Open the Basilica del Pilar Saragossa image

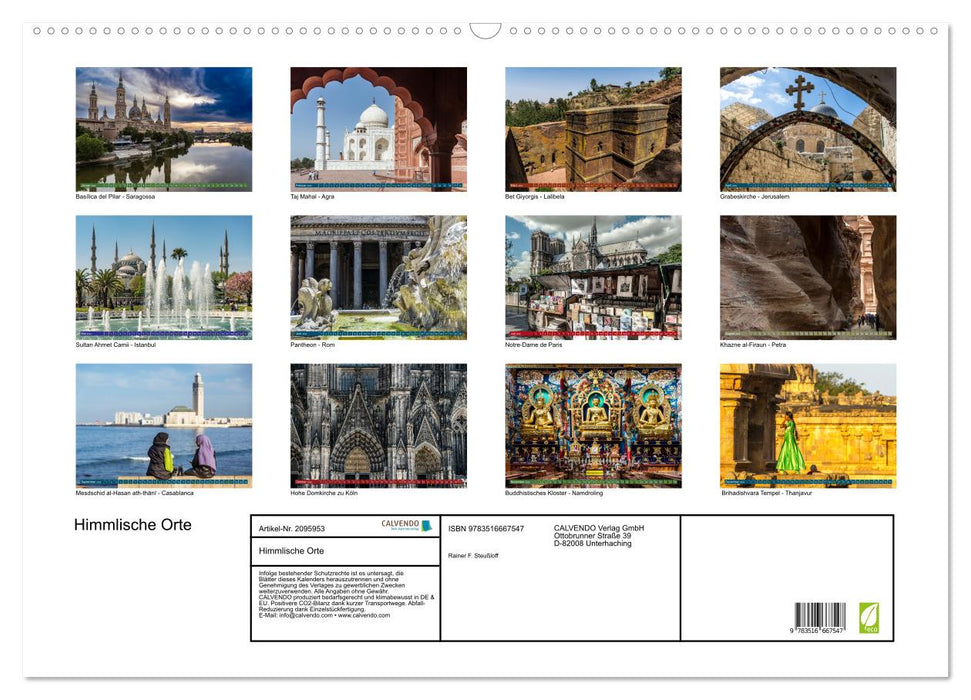pos(163,128)
